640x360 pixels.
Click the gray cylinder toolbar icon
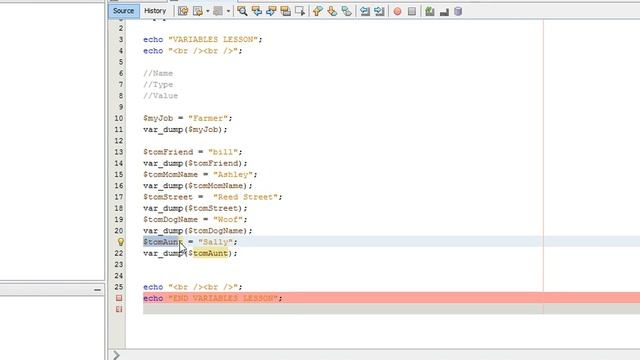click(458, 11)
